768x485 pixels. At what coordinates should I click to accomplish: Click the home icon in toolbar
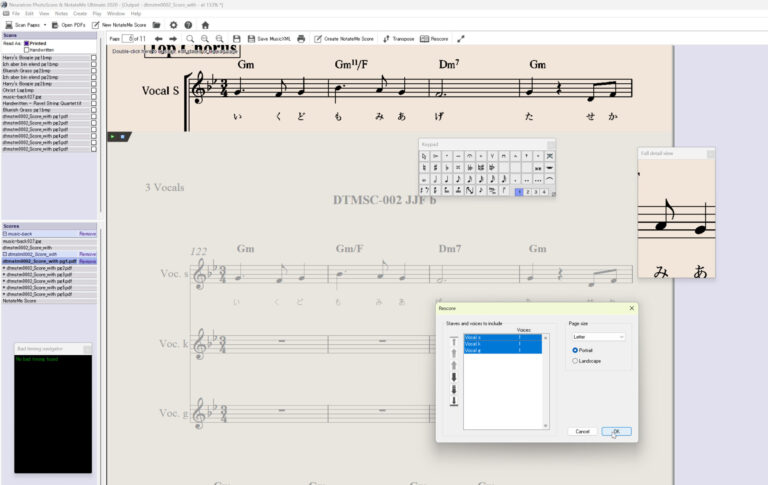click(205, 25)
